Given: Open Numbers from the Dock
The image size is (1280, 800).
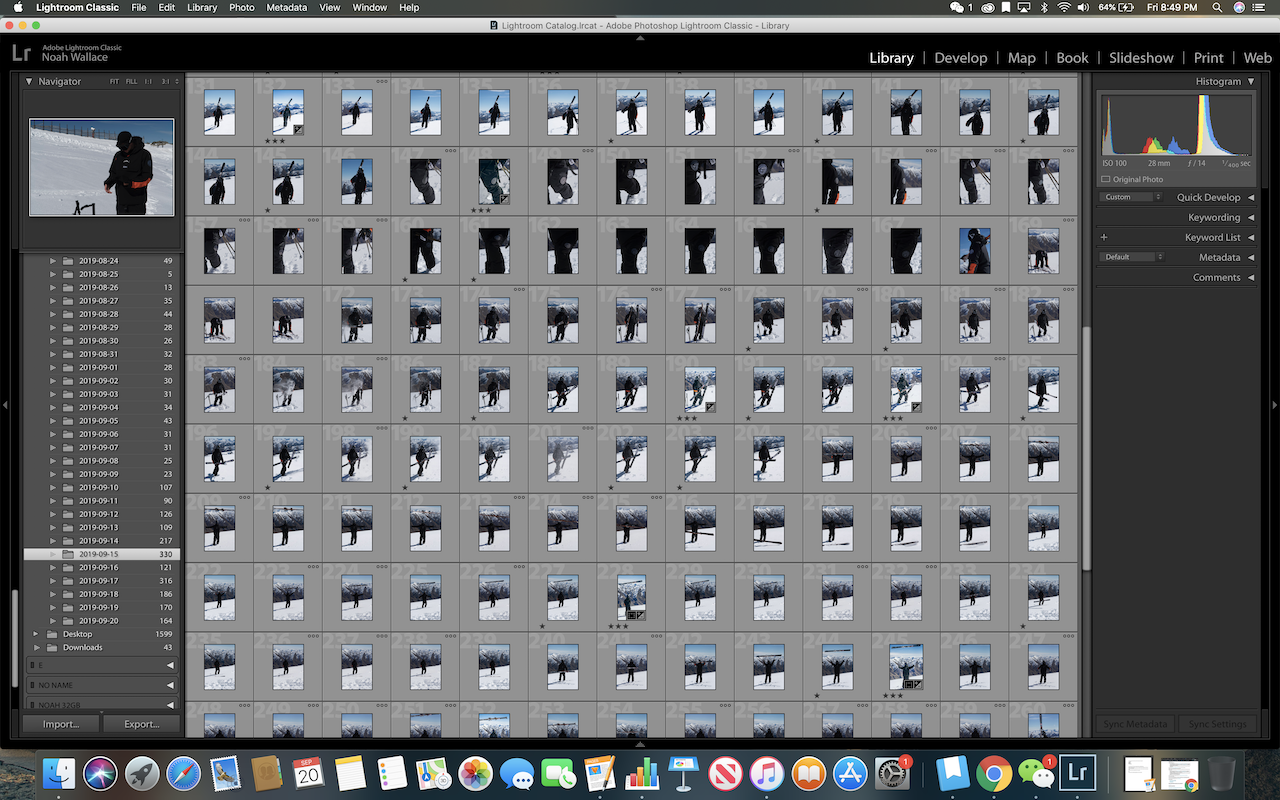Looking at the screenshot, I should pyautogui.click(x=641, y=773).
